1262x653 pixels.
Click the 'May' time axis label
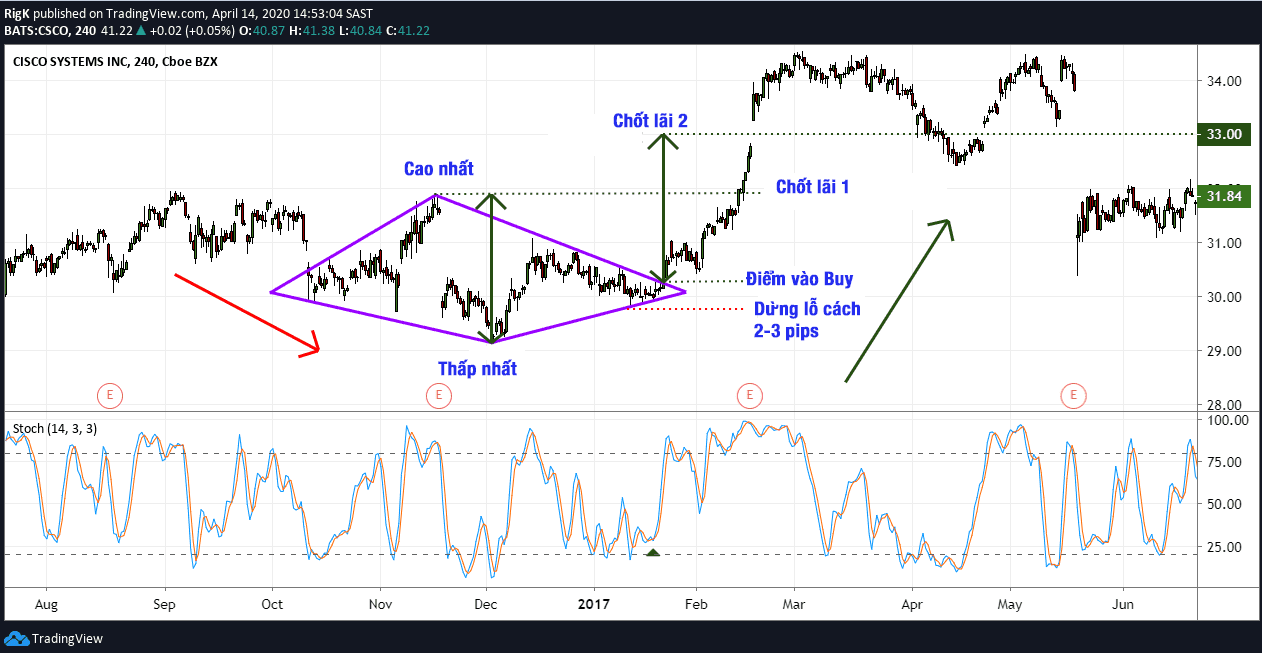click(x=1010, y=605)
